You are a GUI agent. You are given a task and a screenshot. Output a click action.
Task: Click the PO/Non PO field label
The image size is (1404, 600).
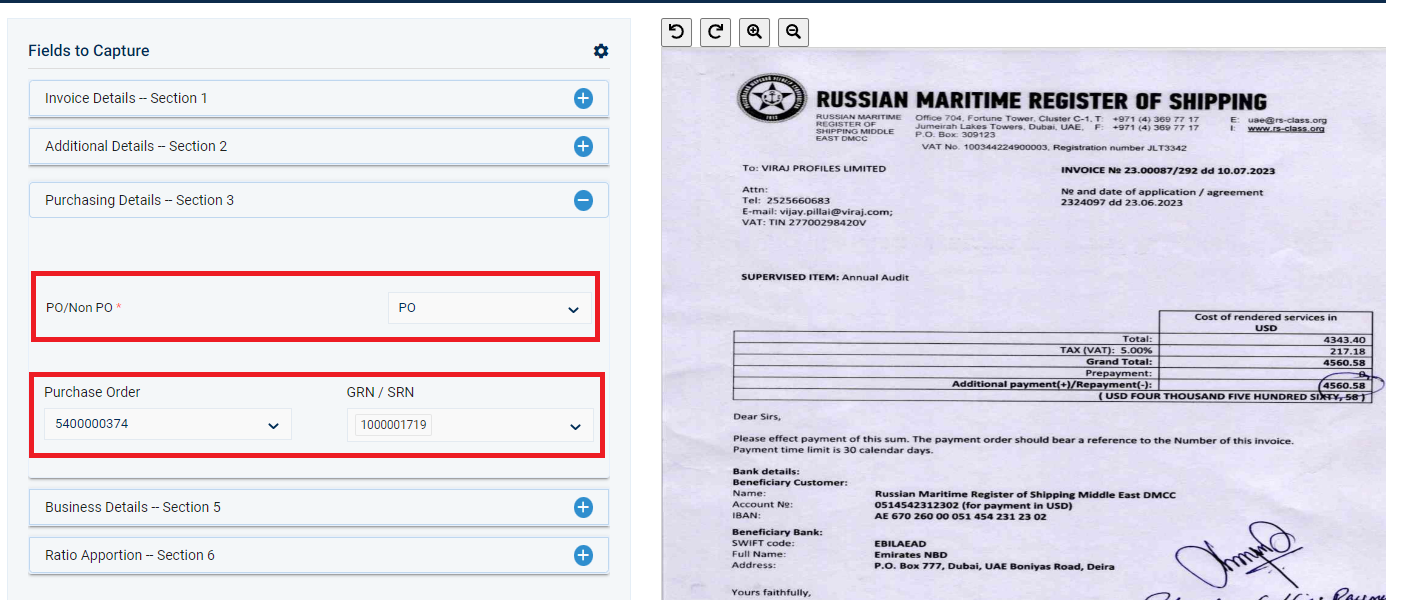coord(84,308)
